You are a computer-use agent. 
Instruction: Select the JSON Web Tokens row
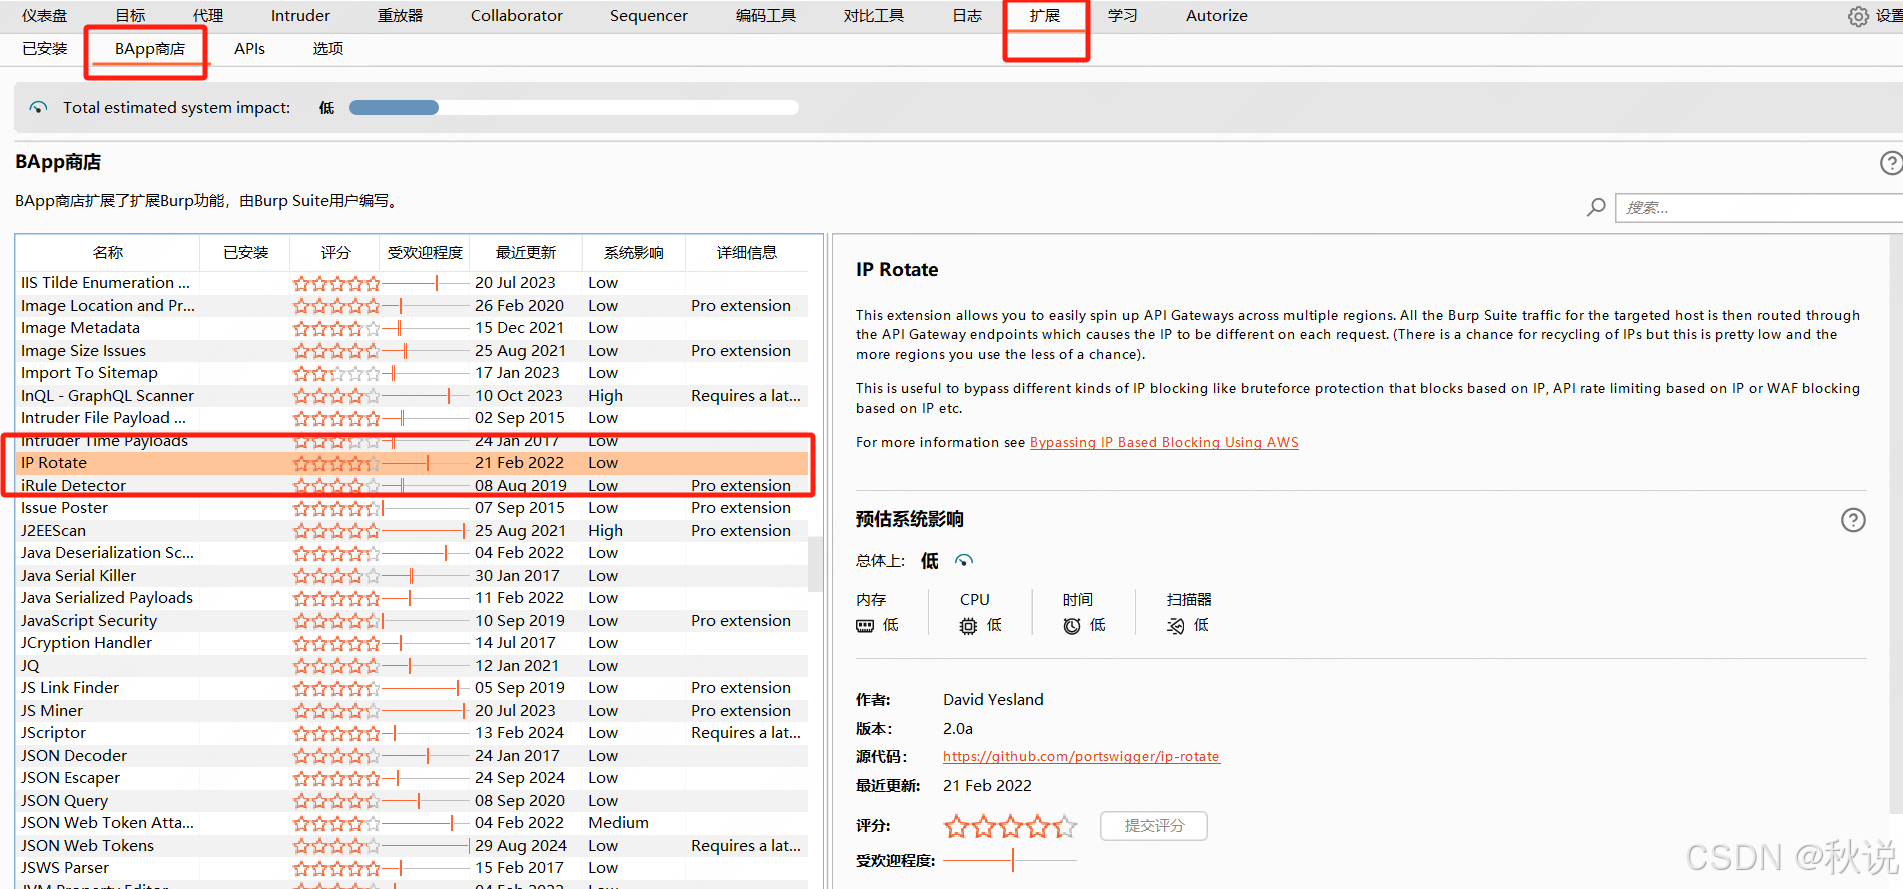412,846
